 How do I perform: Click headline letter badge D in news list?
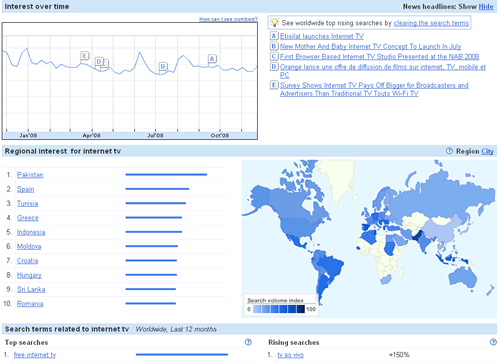tap(274, 67)
